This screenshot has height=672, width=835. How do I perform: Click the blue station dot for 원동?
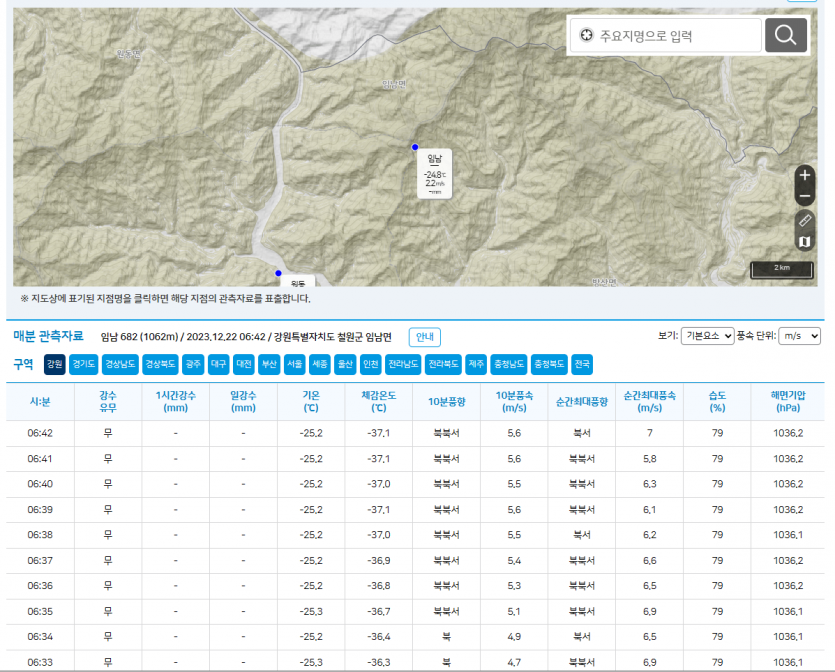278,272
